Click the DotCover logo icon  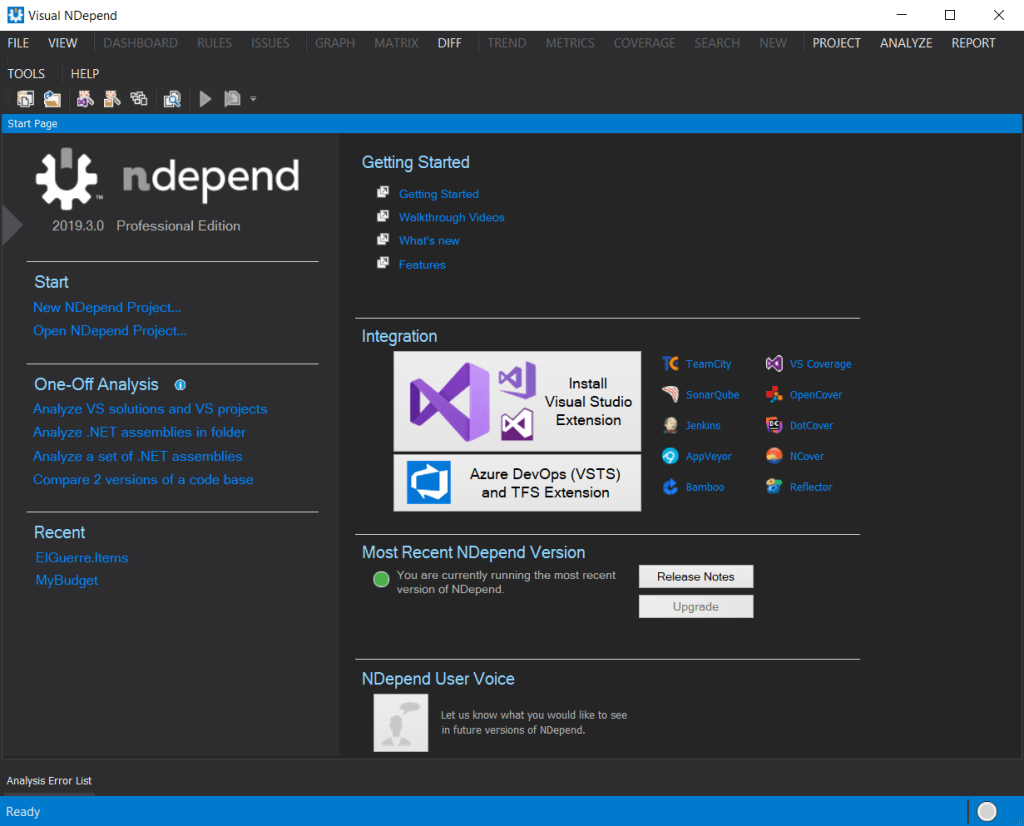774,426
